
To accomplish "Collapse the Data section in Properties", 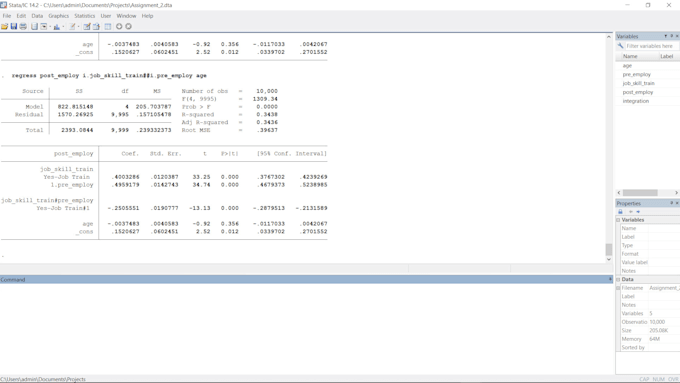I will [x=618, y=279].
